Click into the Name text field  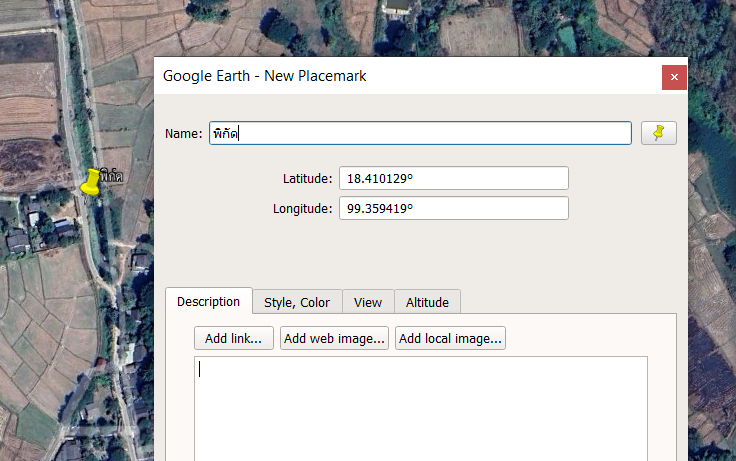(x=420, y=133)
